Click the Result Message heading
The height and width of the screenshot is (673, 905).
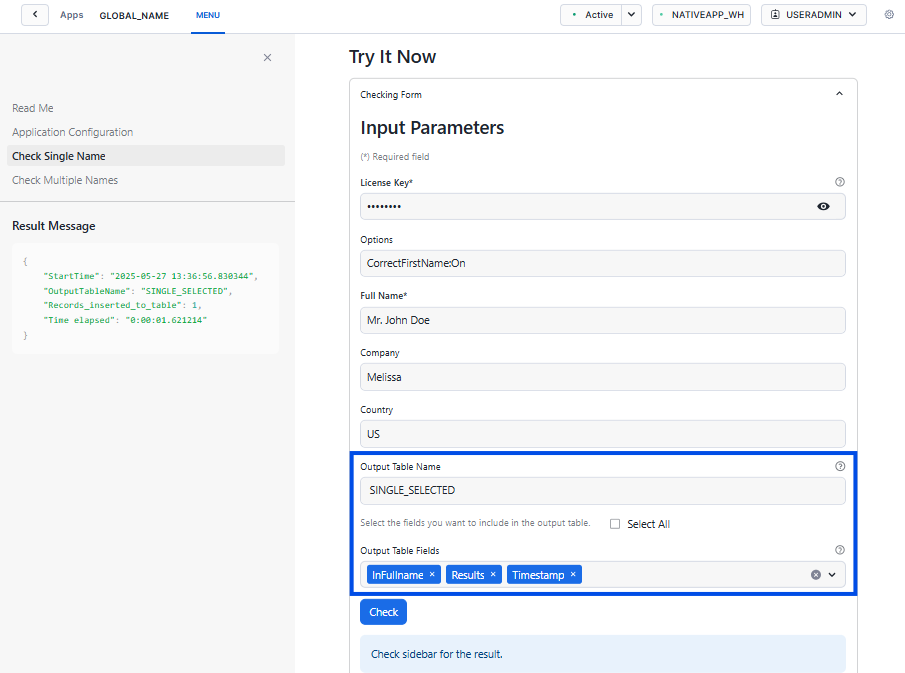(x=54, y=226)
